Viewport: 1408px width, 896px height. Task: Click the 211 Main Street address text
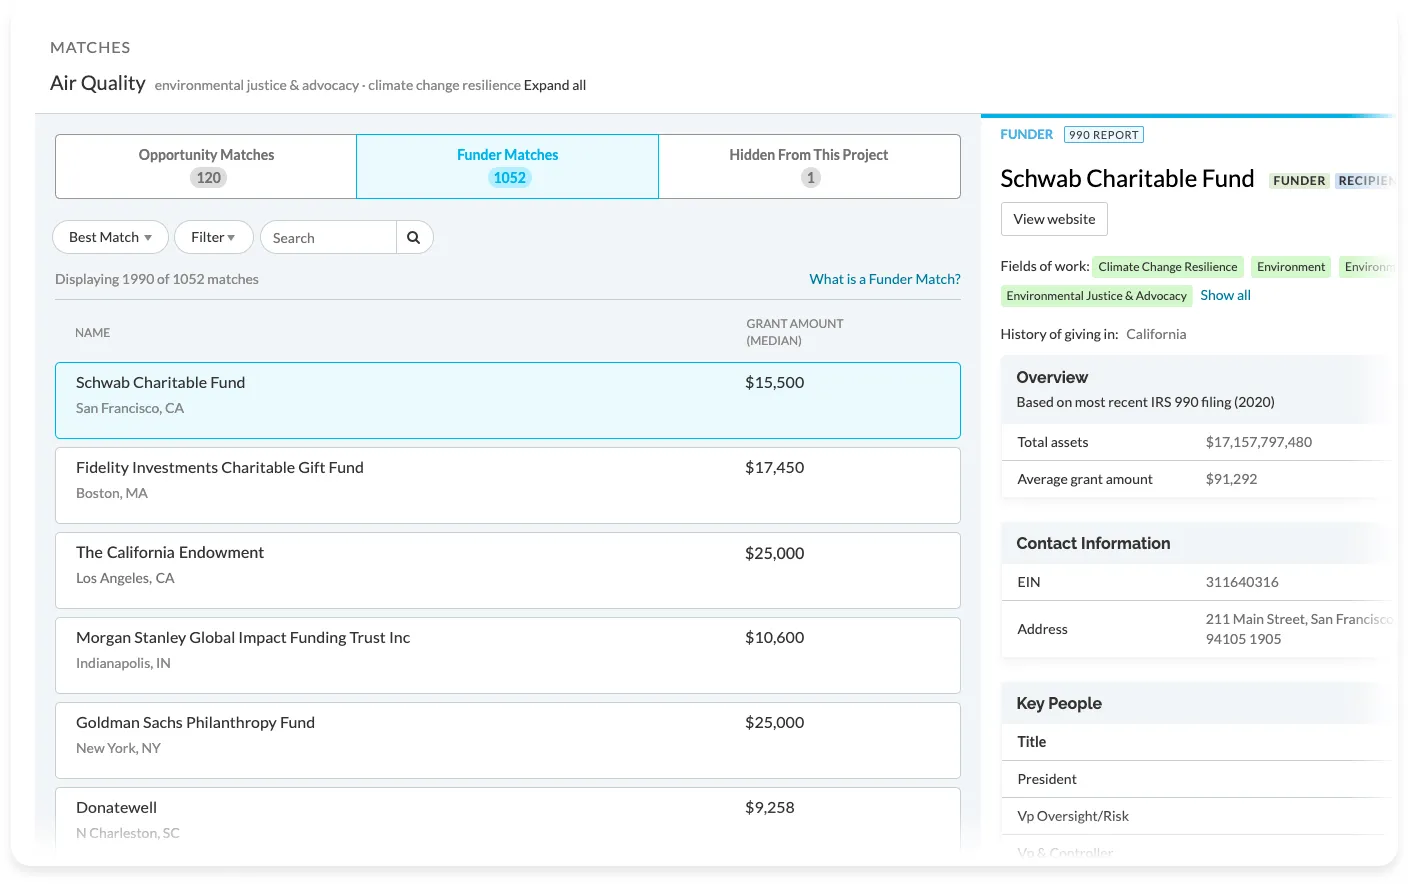tap(1298, 629)
